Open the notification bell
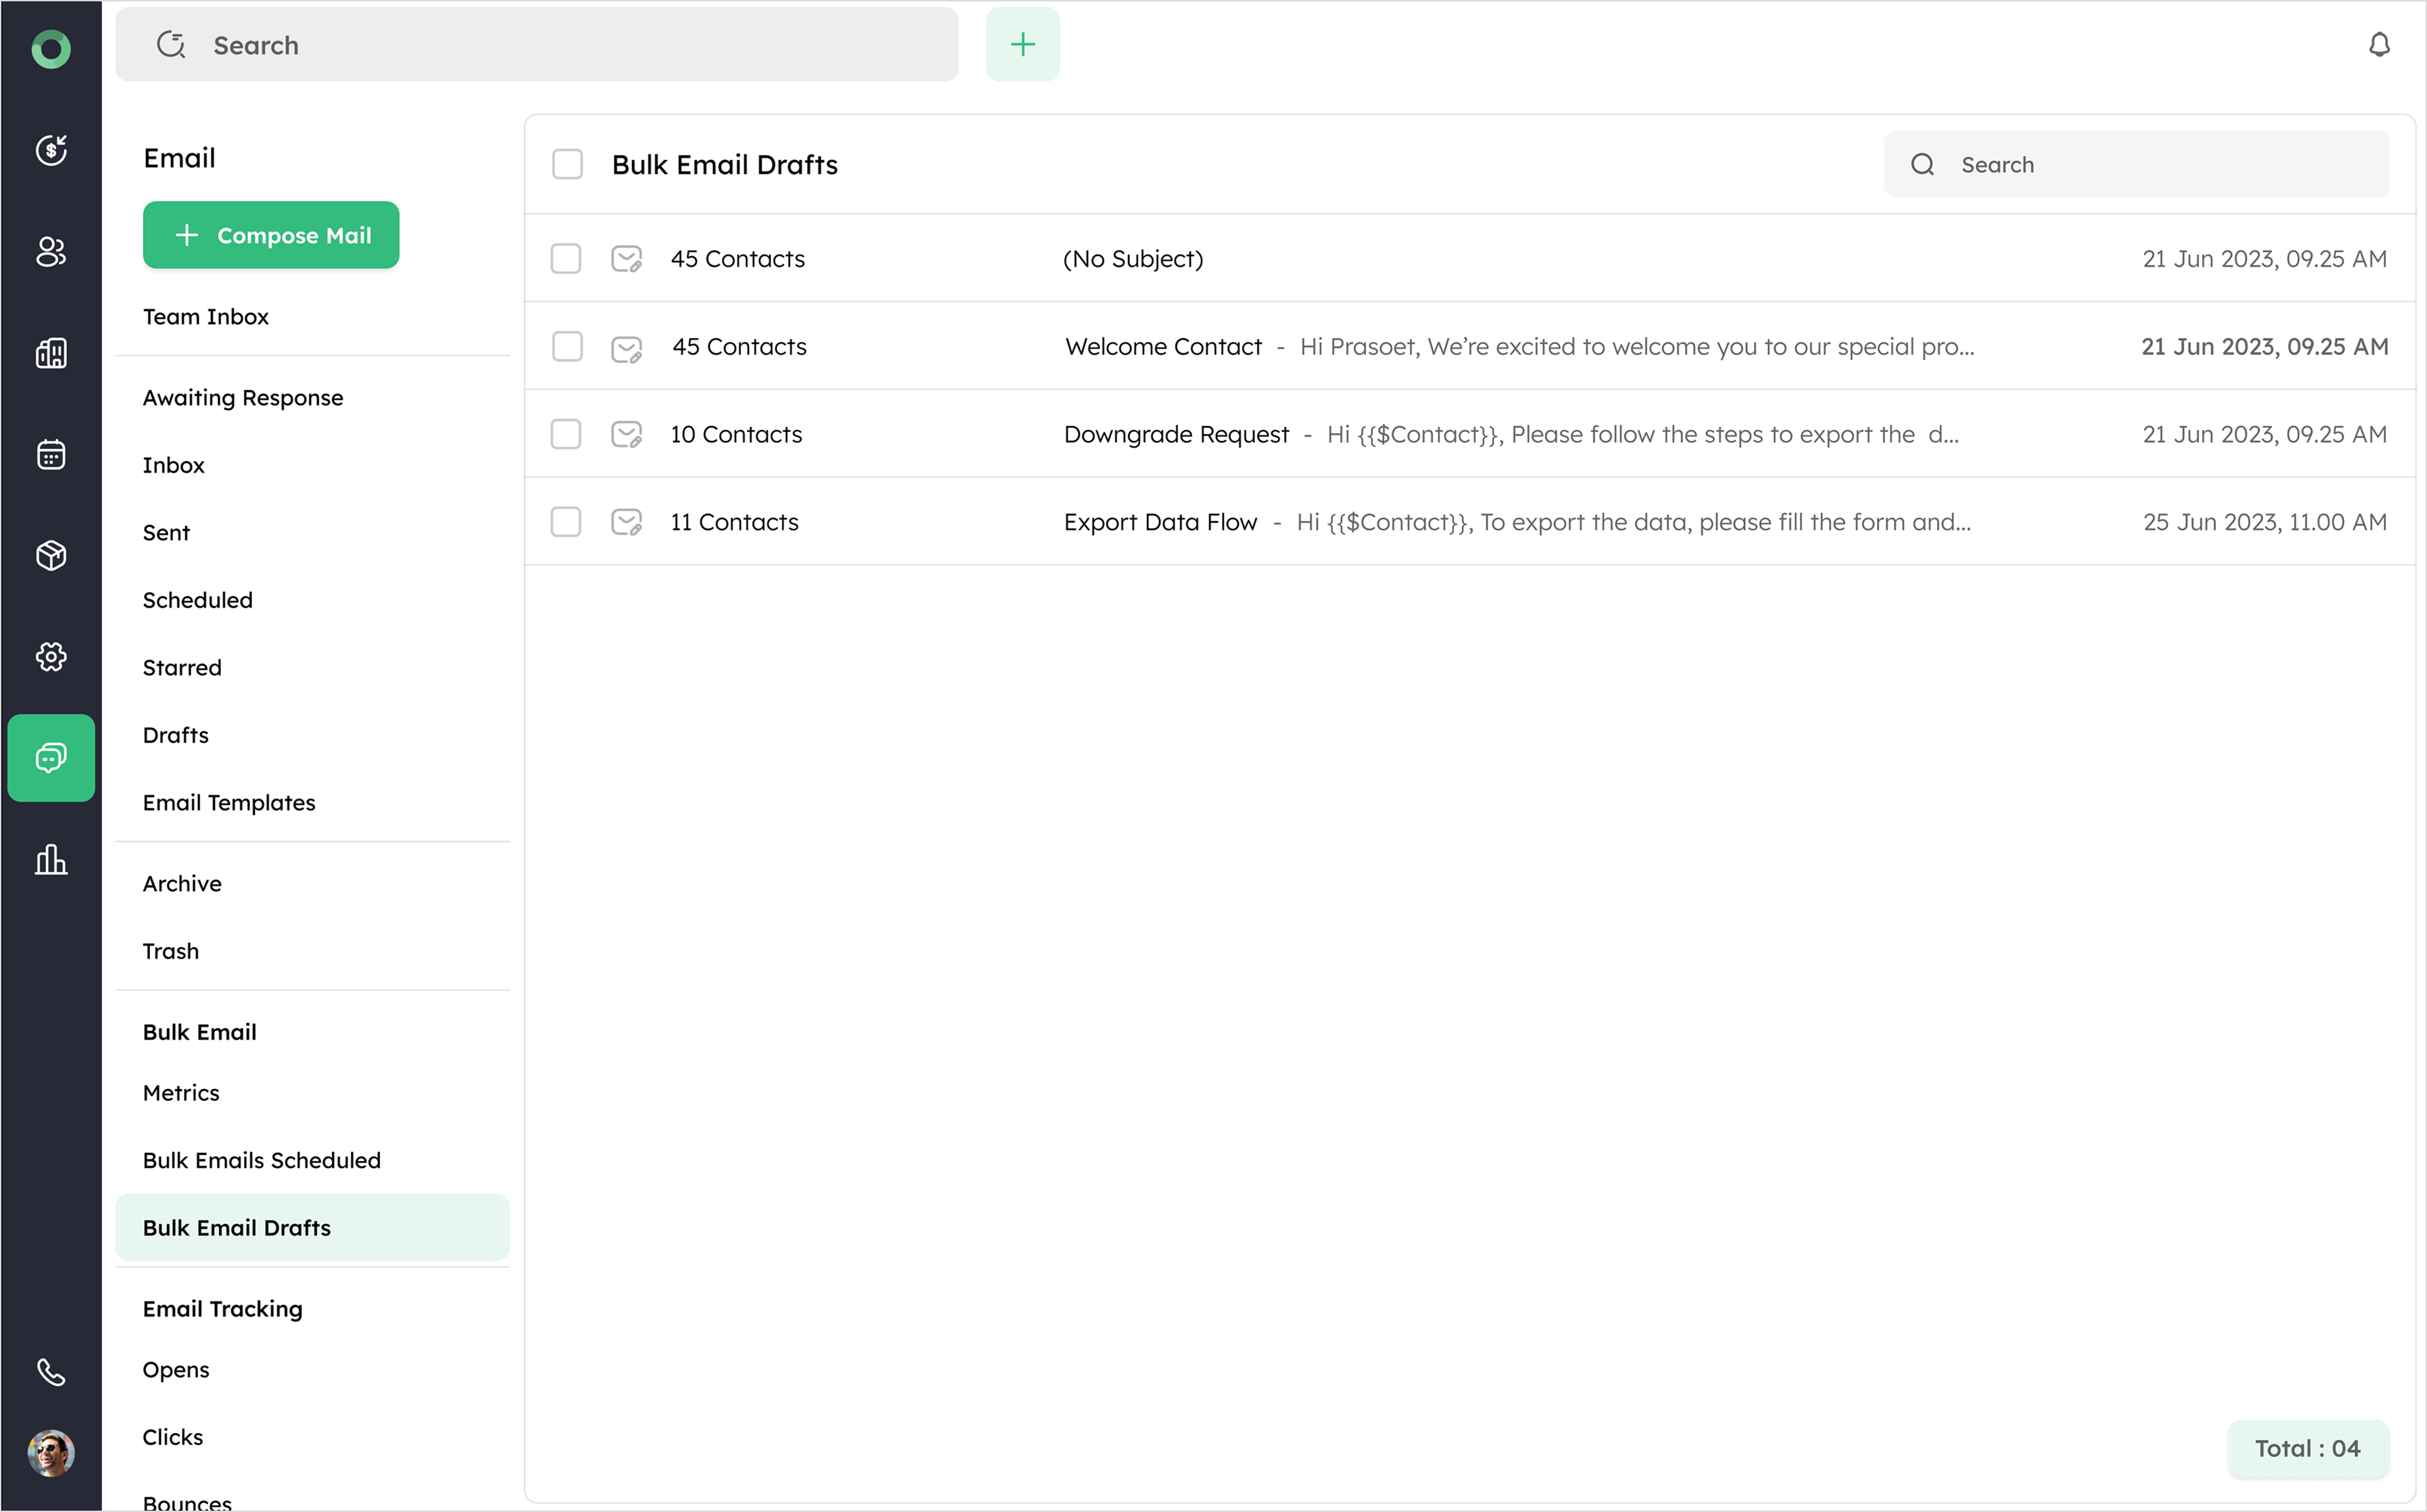This screenshot has width=2427, height=1512. 2379,45
